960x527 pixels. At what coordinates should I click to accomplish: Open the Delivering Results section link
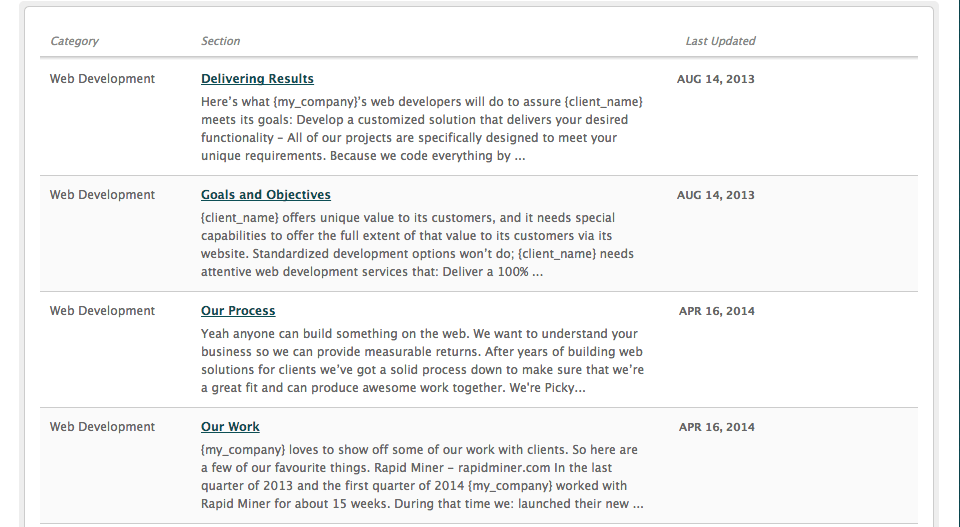[257, 79]
